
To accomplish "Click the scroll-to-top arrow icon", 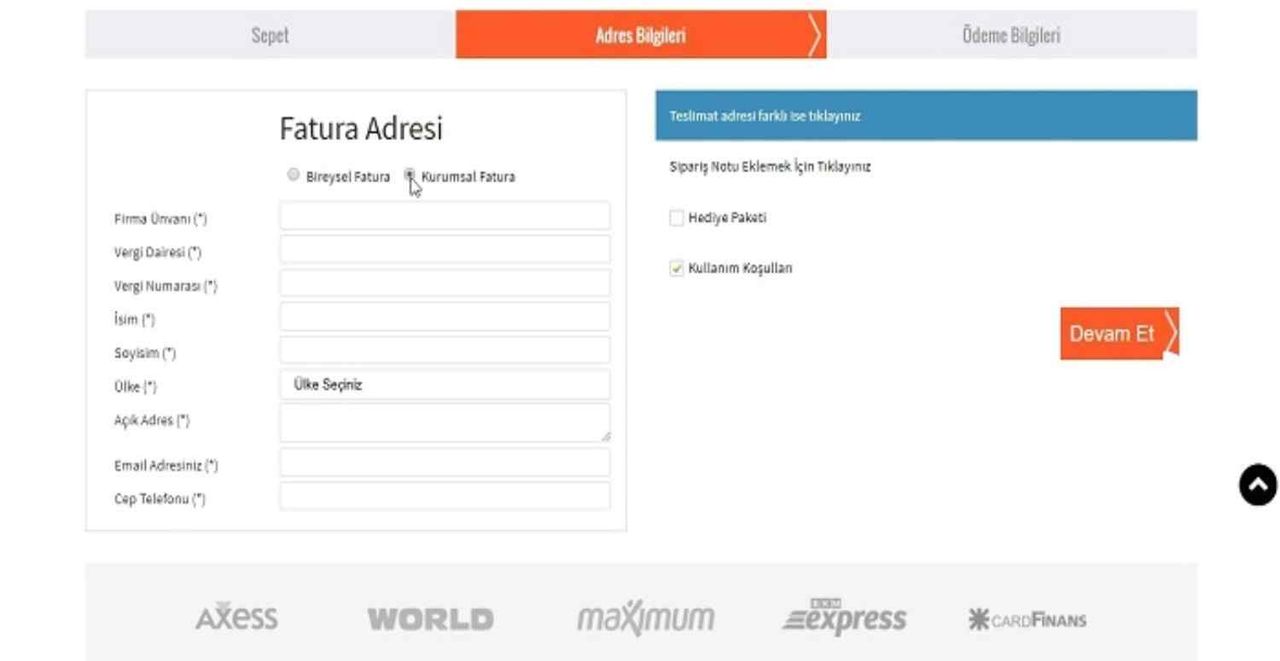I will (x=1258, y=485).
